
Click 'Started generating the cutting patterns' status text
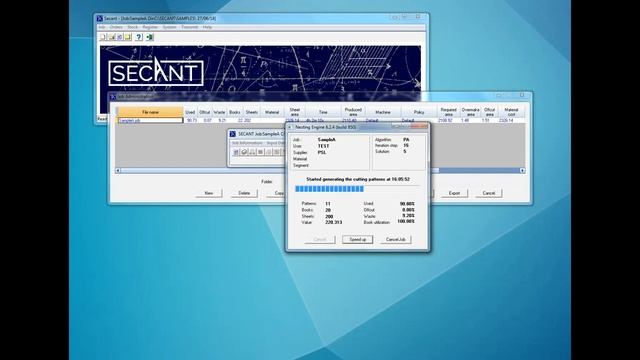point(358,179)
